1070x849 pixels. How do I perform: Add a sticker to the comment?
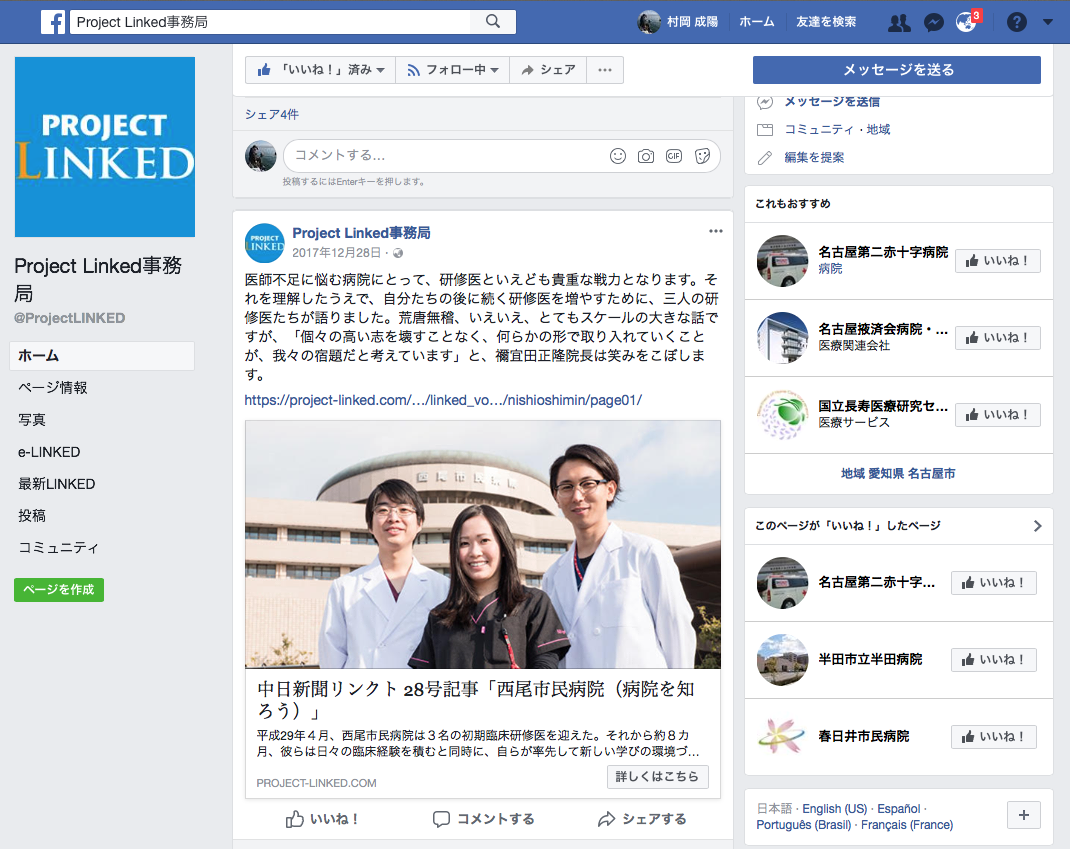pos(702,156)
